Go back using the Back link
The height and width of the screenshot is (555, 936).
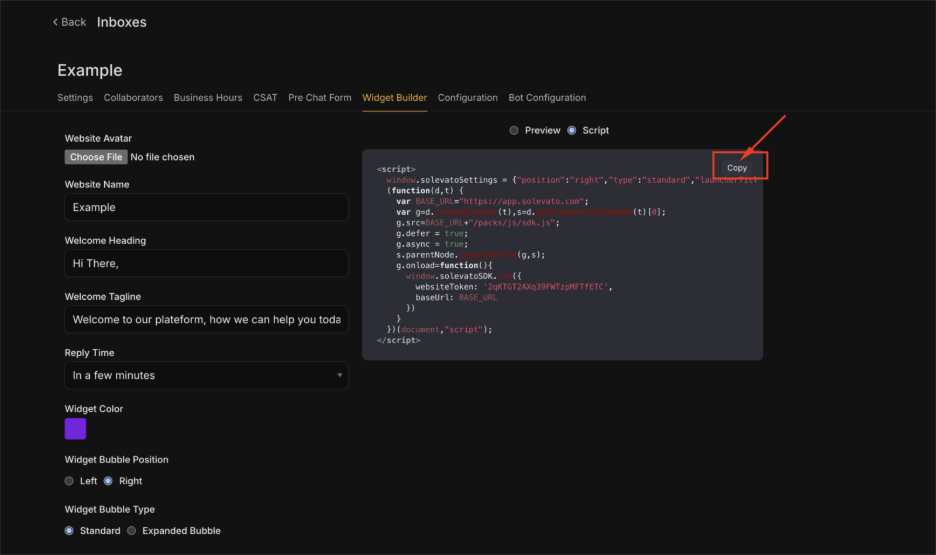click(69, 22)
